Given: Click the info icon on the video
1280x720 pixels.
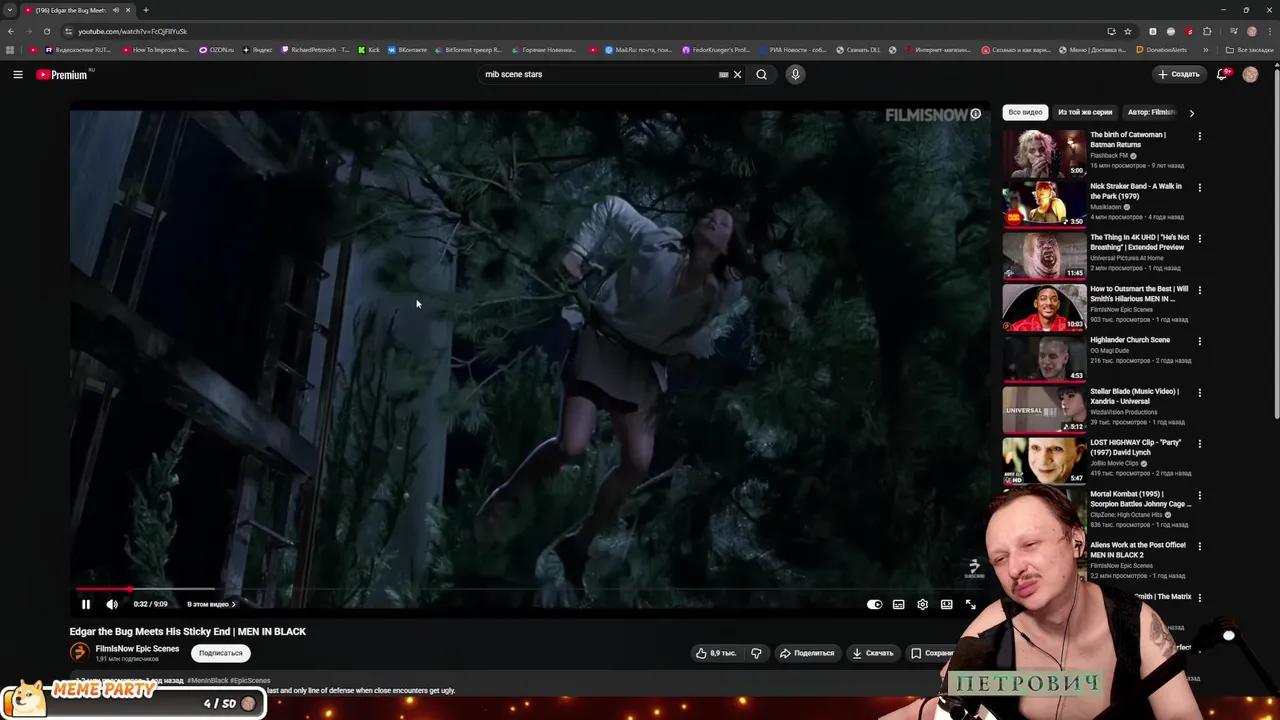Looking at the screenshot, I should [x=975, y=114].
